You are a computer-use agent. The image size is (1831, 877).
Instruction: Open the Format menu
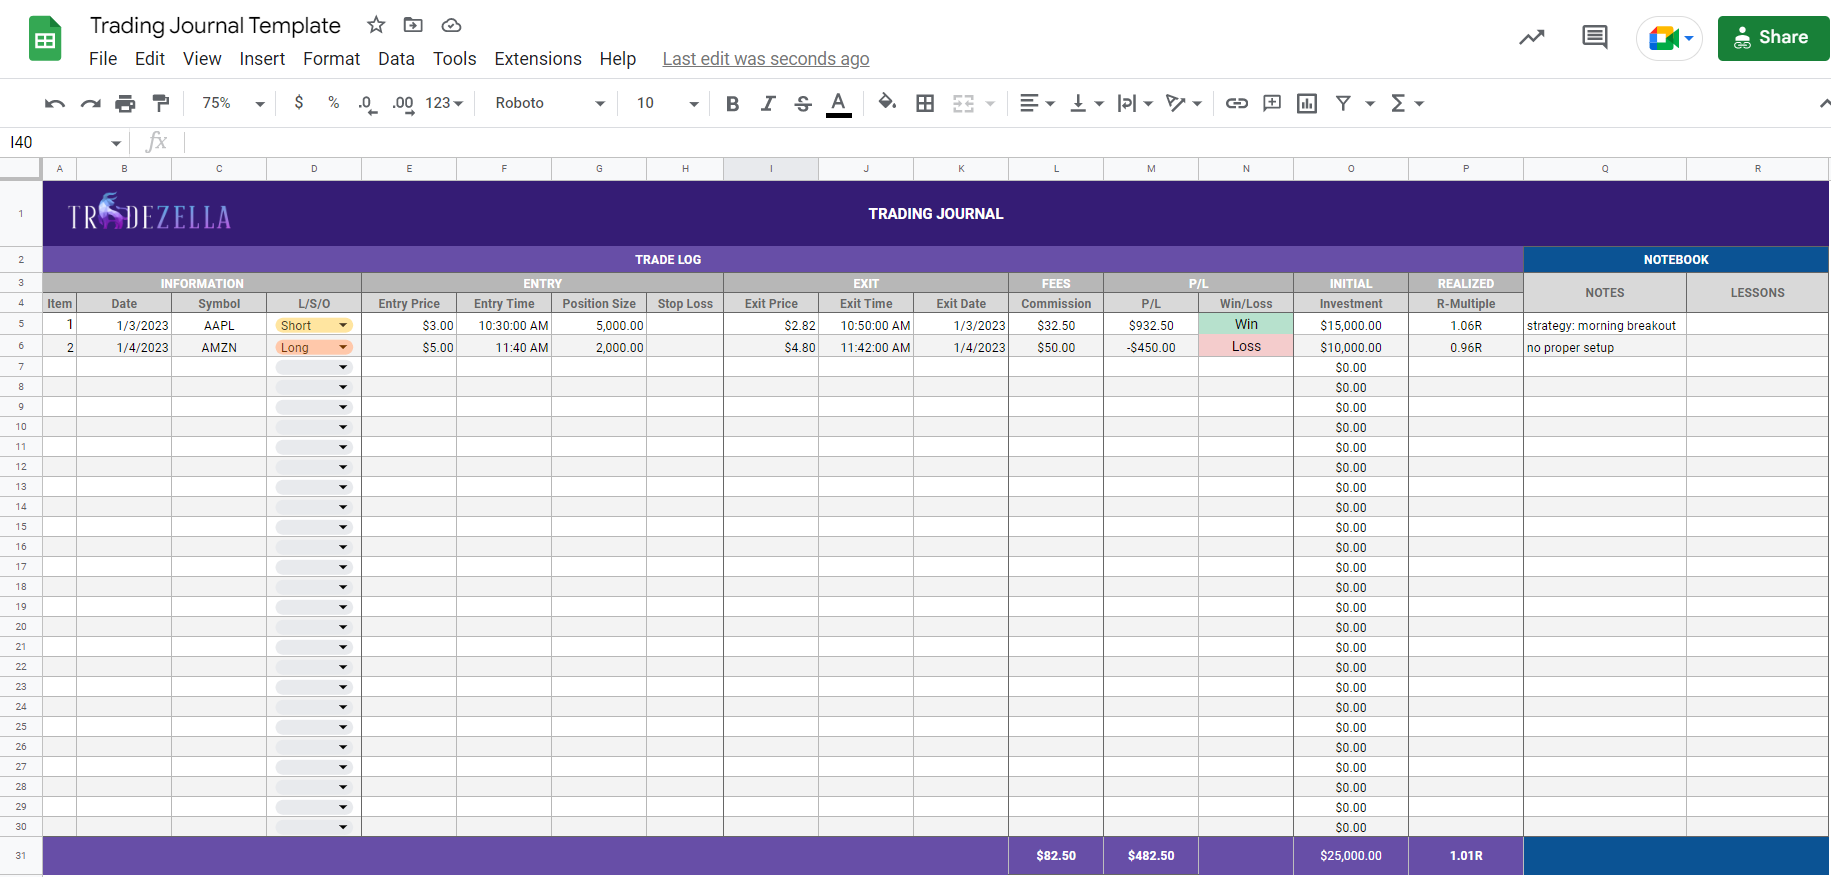[331, 59]
